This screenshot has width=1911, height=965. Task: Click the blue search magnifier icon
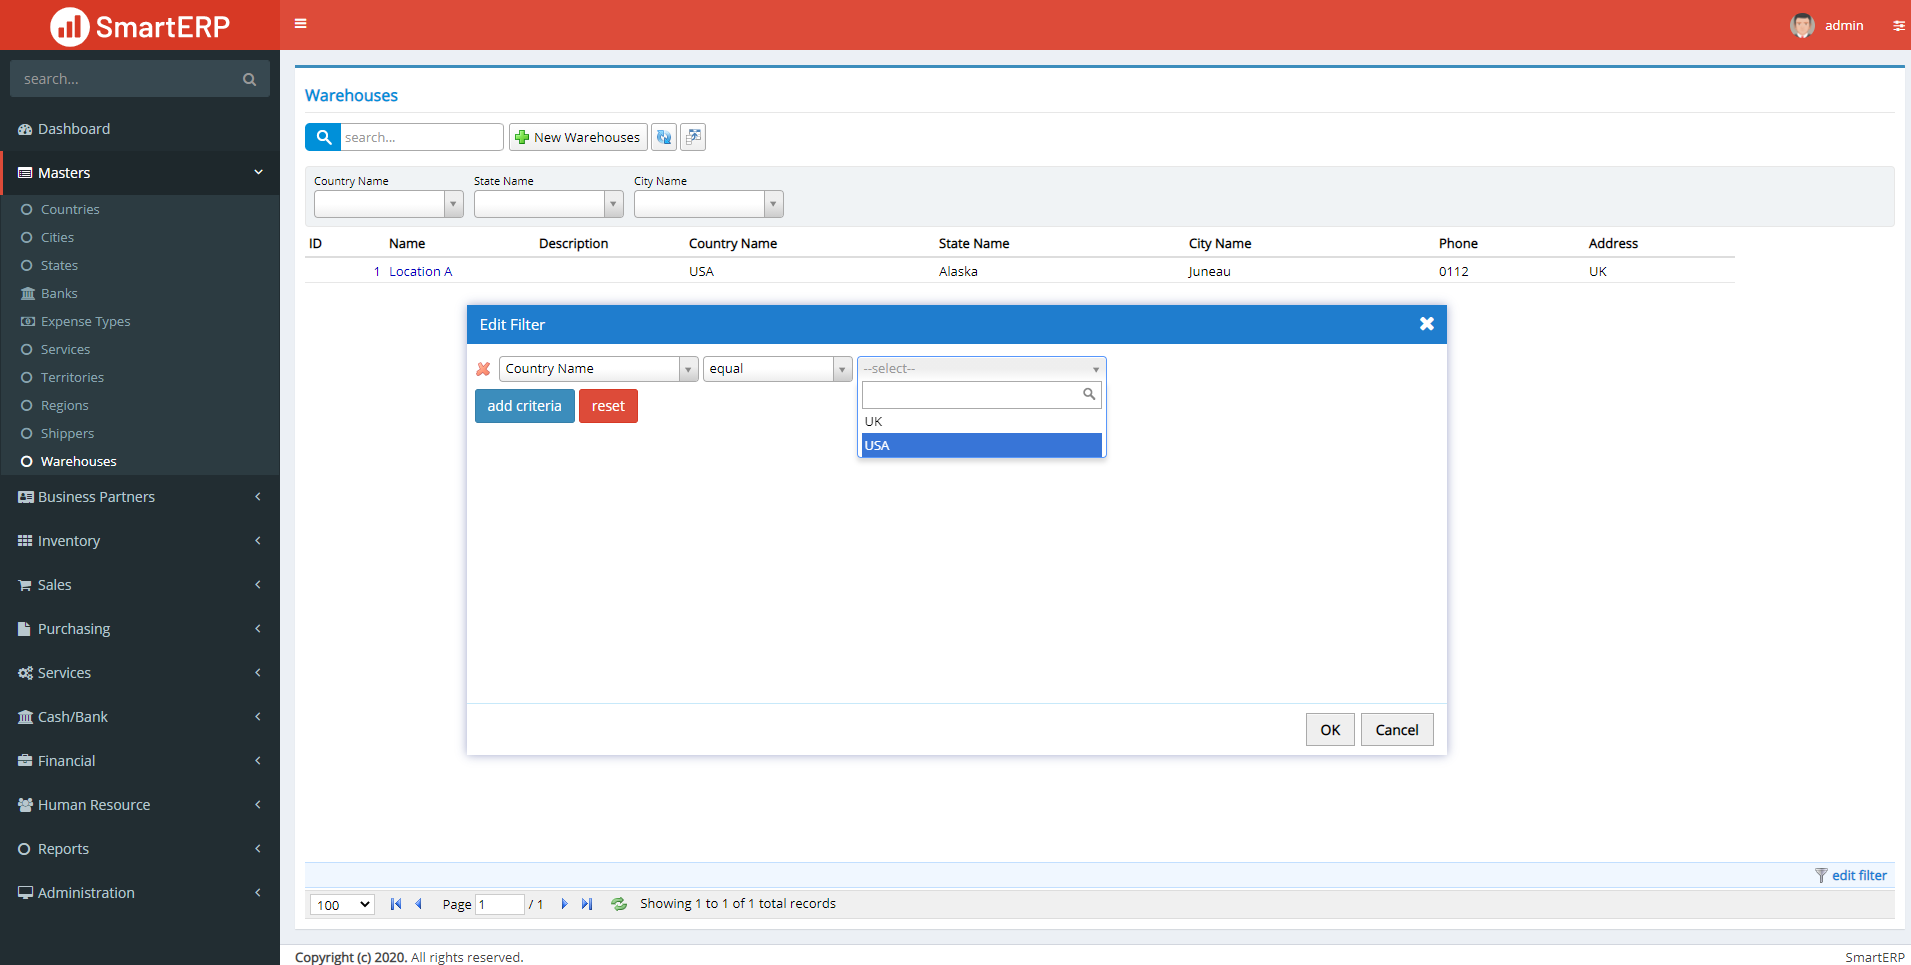(323, 137)
